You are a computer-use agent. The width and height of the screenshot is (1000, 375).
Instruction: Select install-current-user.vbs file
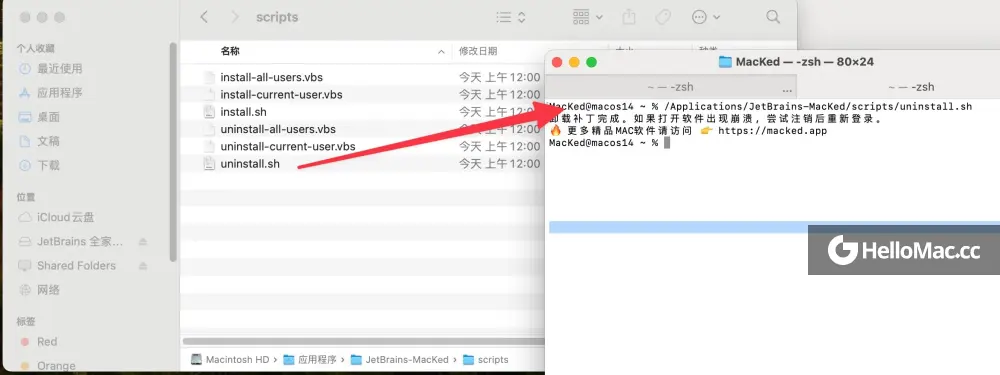(281, 94)
